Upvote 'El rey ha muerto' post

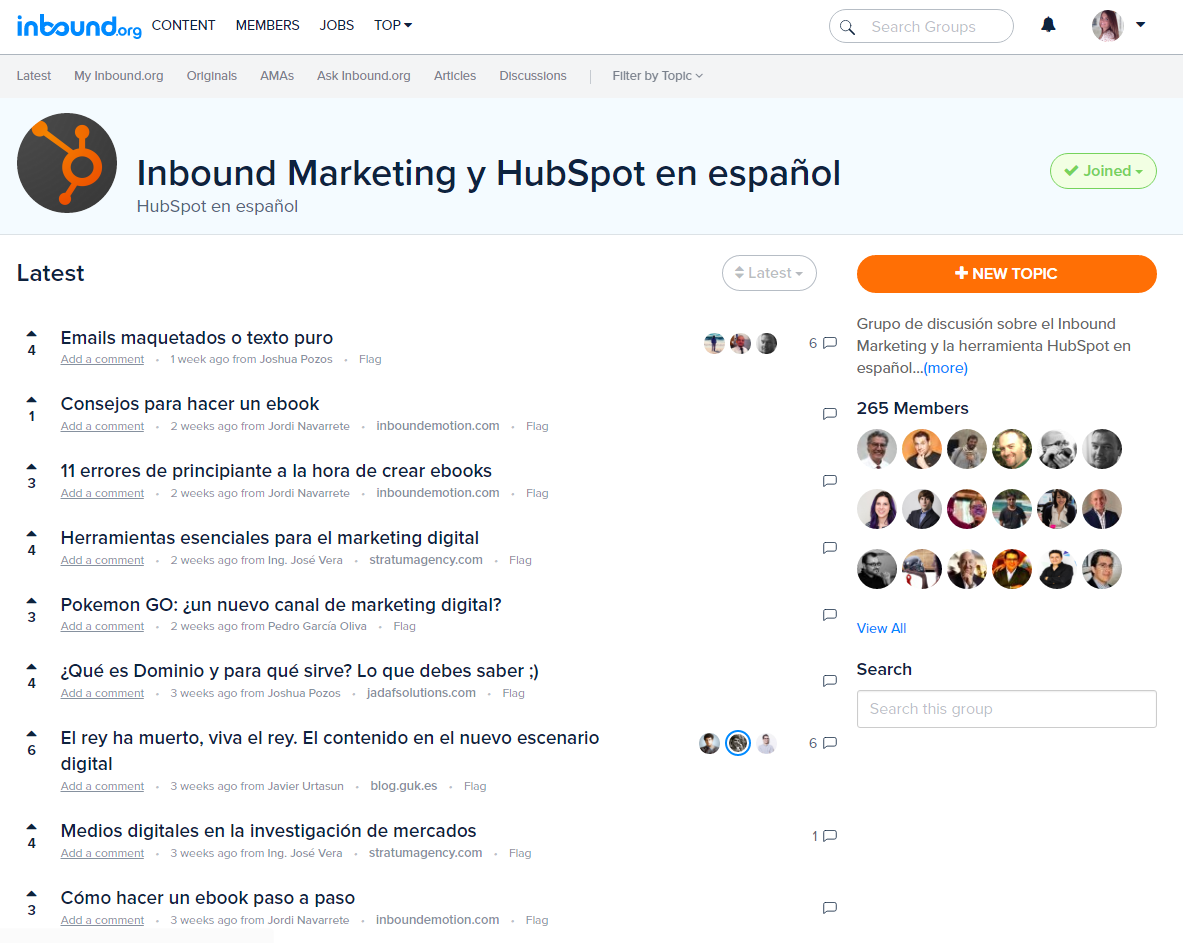tap(31, 734)
